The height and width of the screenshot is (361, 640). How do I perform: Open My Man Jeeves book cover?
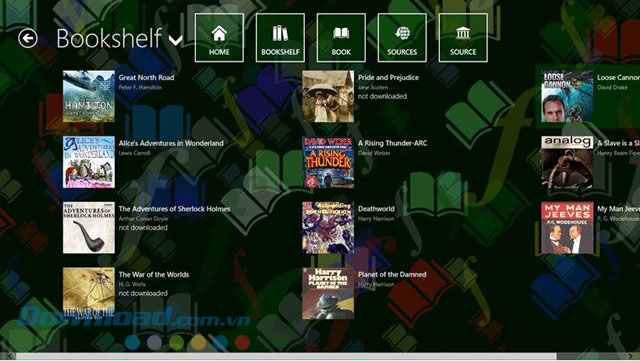[567, 228]
